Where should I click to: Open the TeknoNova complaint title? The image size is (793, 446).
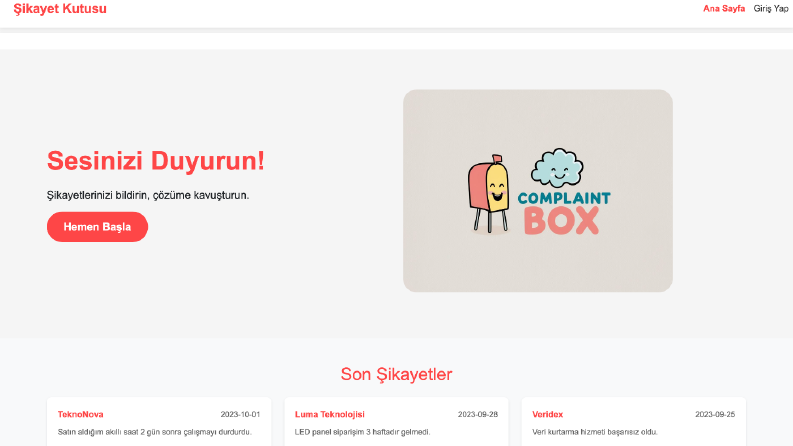(x=80, y=414)
